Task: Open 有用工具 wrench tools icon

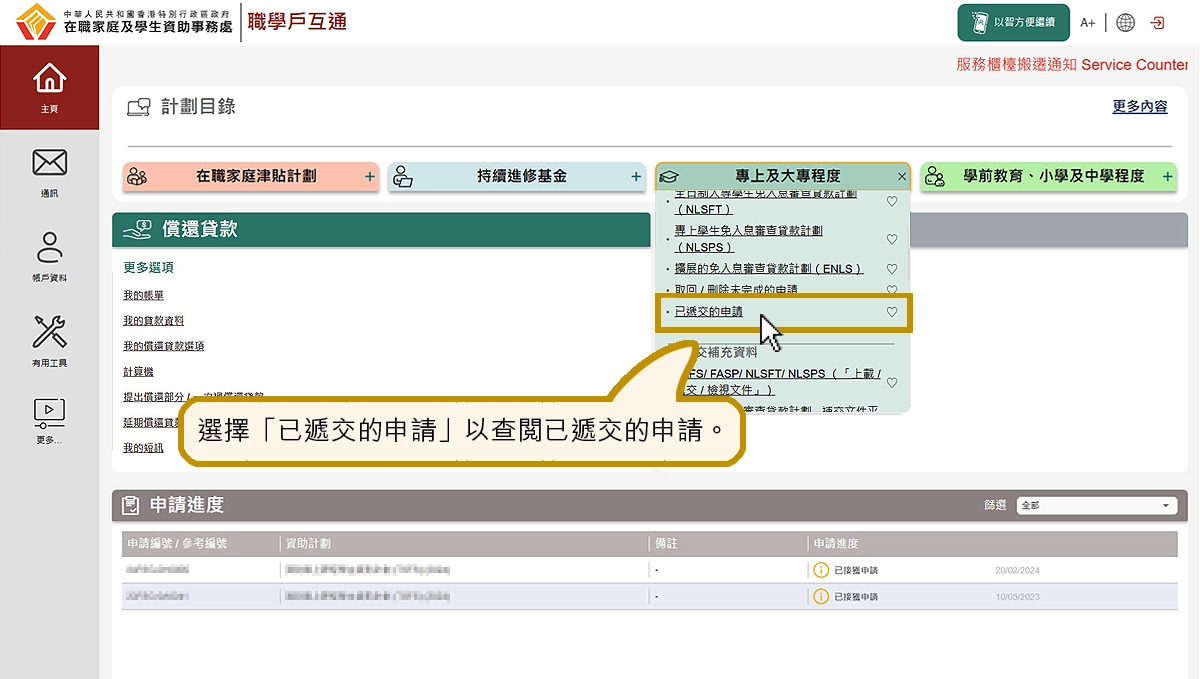Action: pyautogui.click(x=49, y=338)
